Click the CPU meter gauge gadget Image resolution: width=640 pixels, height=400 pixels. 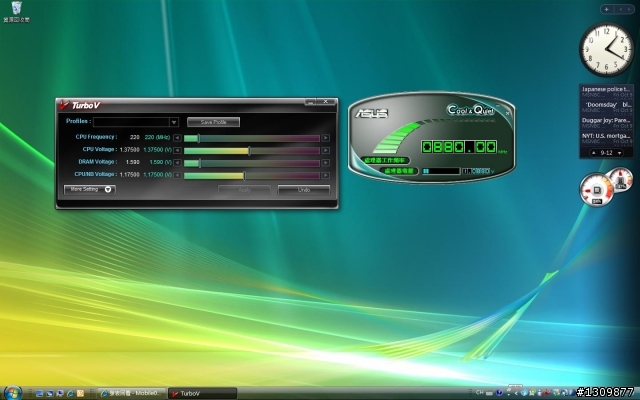(596, 190)
